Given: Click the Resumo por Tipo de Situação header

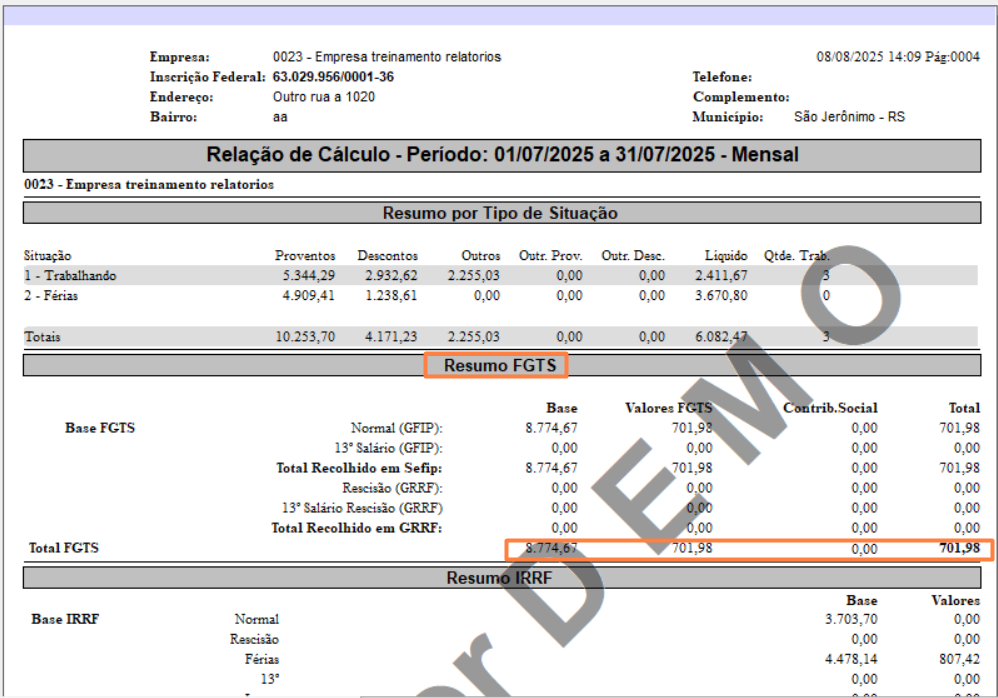Looking at the screenshot, I should [500, 213].
